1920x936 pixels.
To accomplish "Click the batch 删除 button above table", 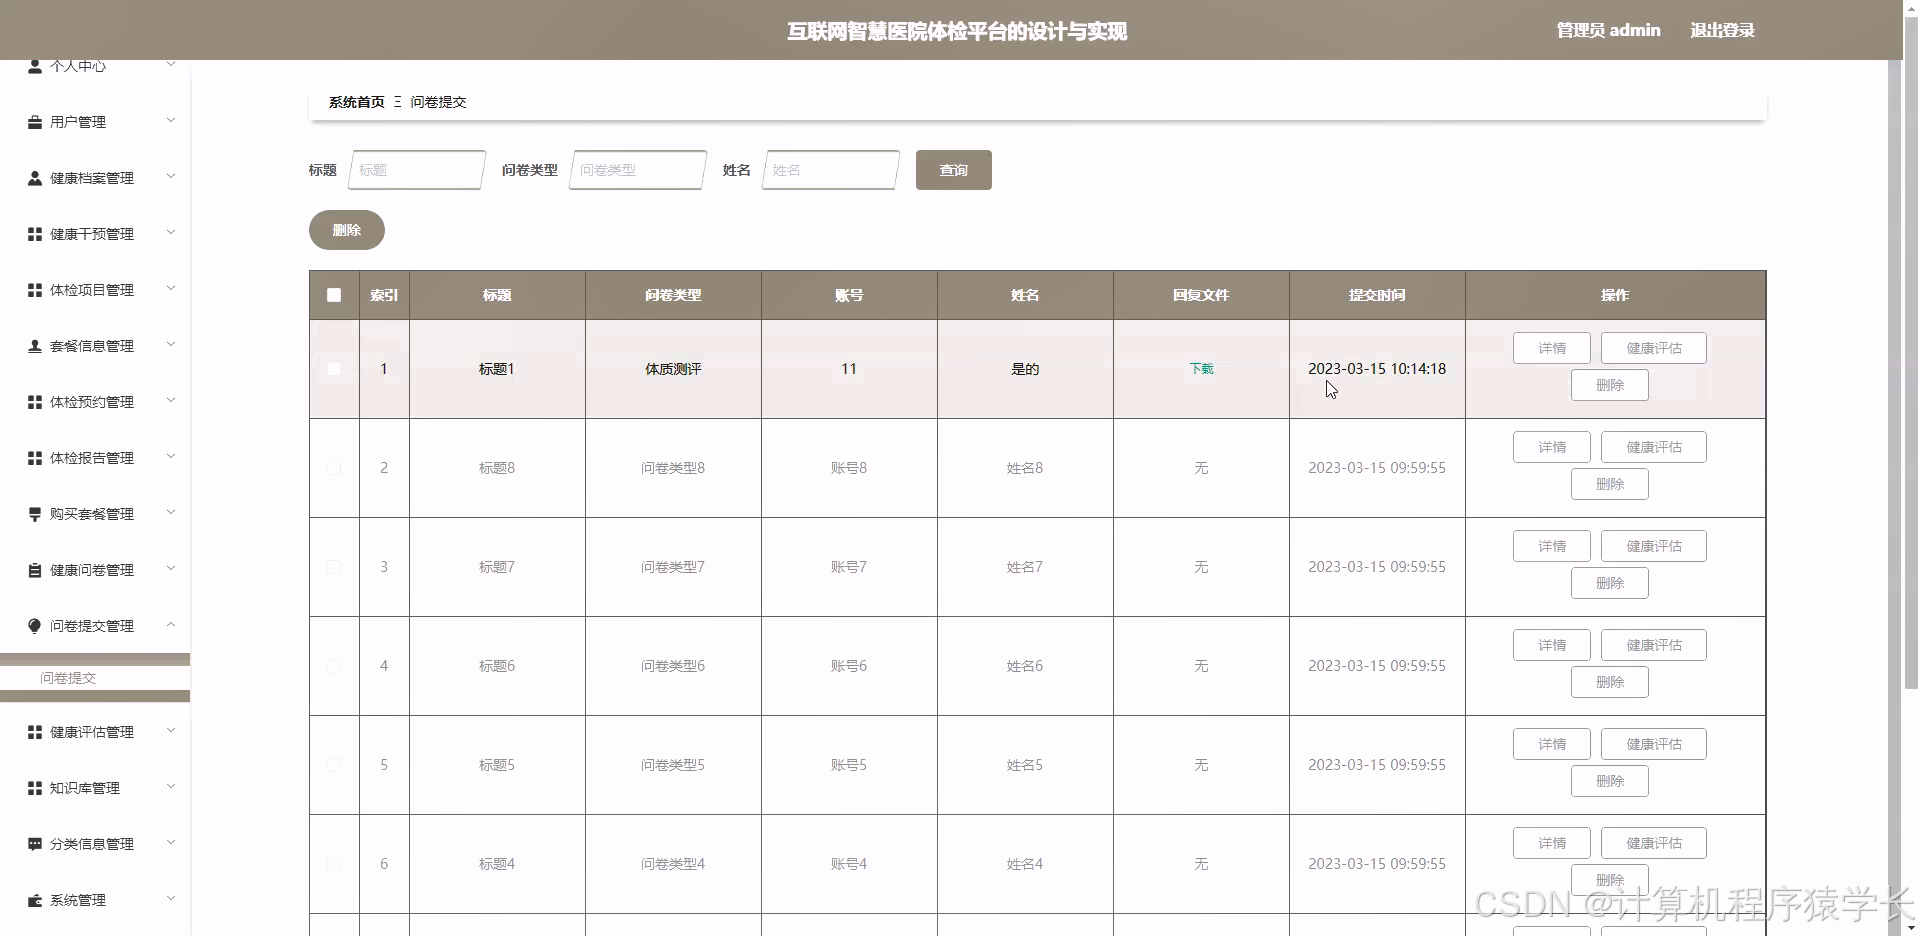I will [x=347, y=230].
